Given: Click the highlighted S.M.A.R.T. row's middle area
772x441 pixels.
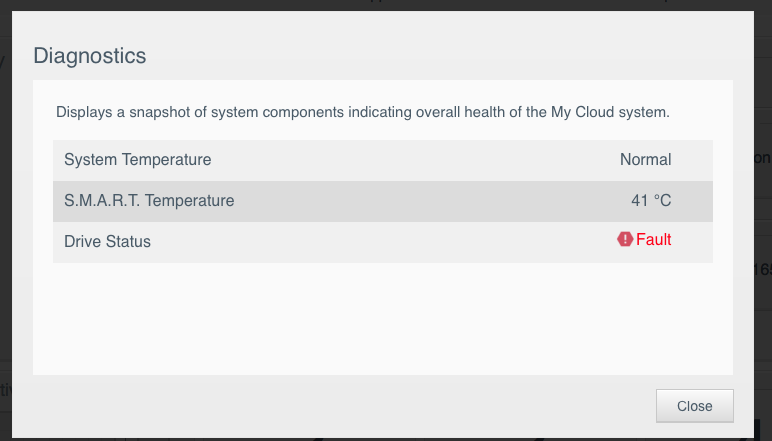Looking at the screenshot, I should [420, 200].
